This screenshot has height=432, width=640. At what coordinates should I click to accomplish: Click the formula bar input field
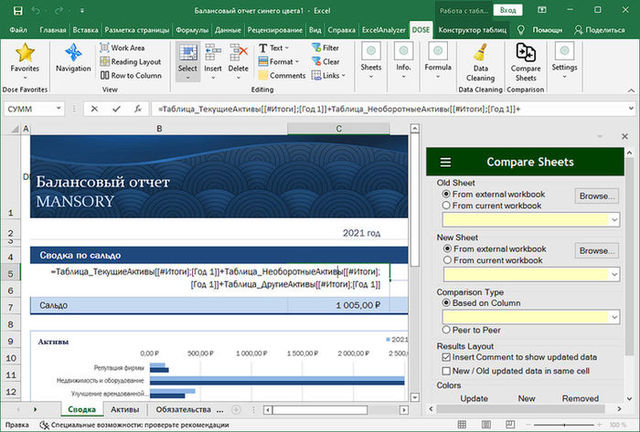[380, 108]
